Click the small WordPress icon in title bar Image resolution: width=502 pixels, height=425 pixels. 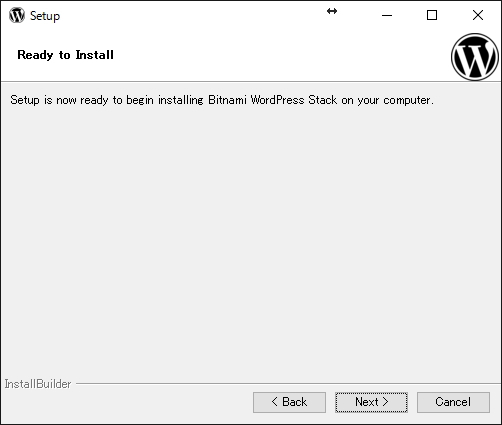click(17, 15)
